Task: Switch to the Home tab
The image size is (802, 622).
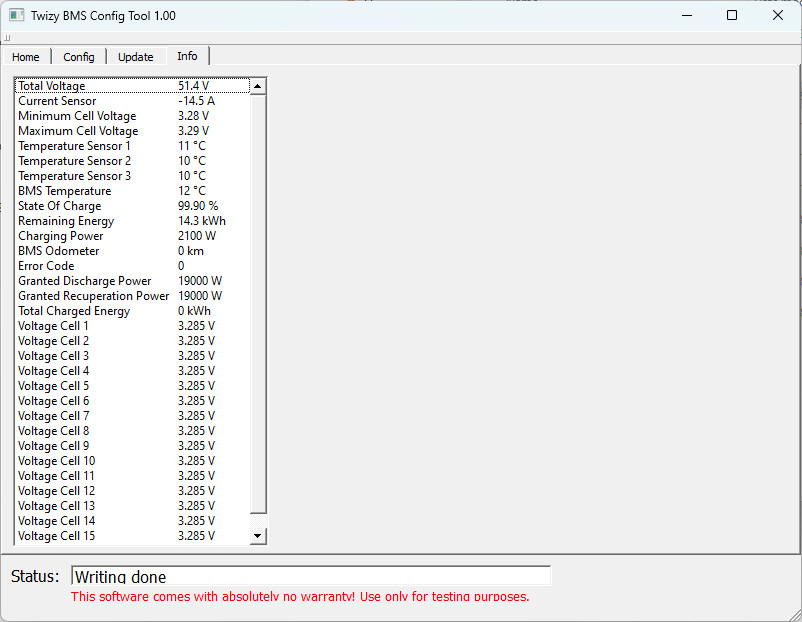Action: (26, 57)
